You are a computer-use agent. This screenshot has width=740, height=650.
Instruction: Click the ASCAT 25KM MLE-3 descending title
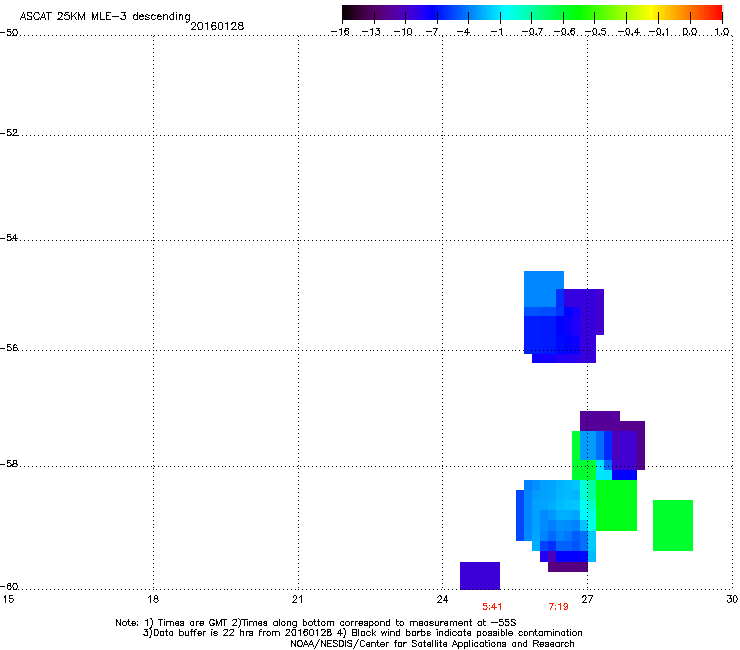pyautogui.click(x=105, y=16)
